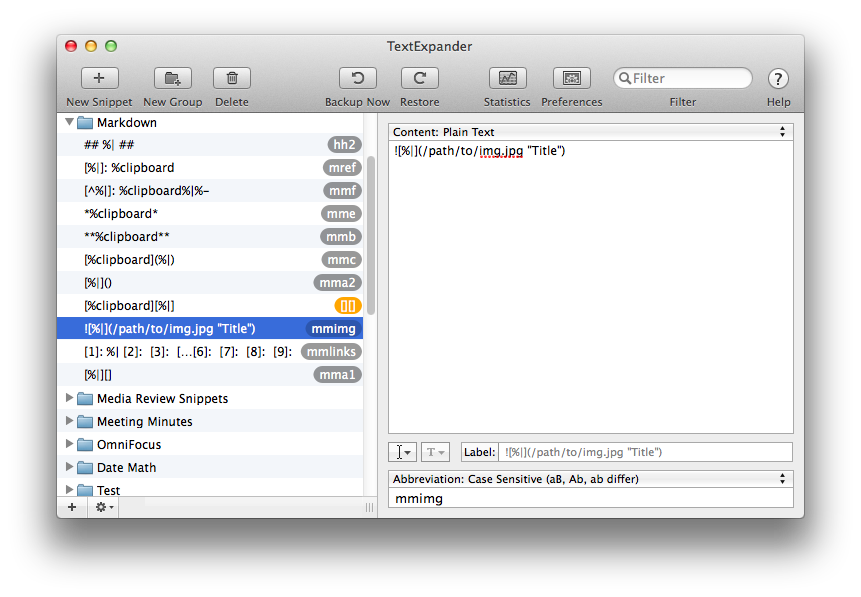This screenshot has height=597, width=861.
Task: Click the New Snippet plus icon
Action: point(99,78)
